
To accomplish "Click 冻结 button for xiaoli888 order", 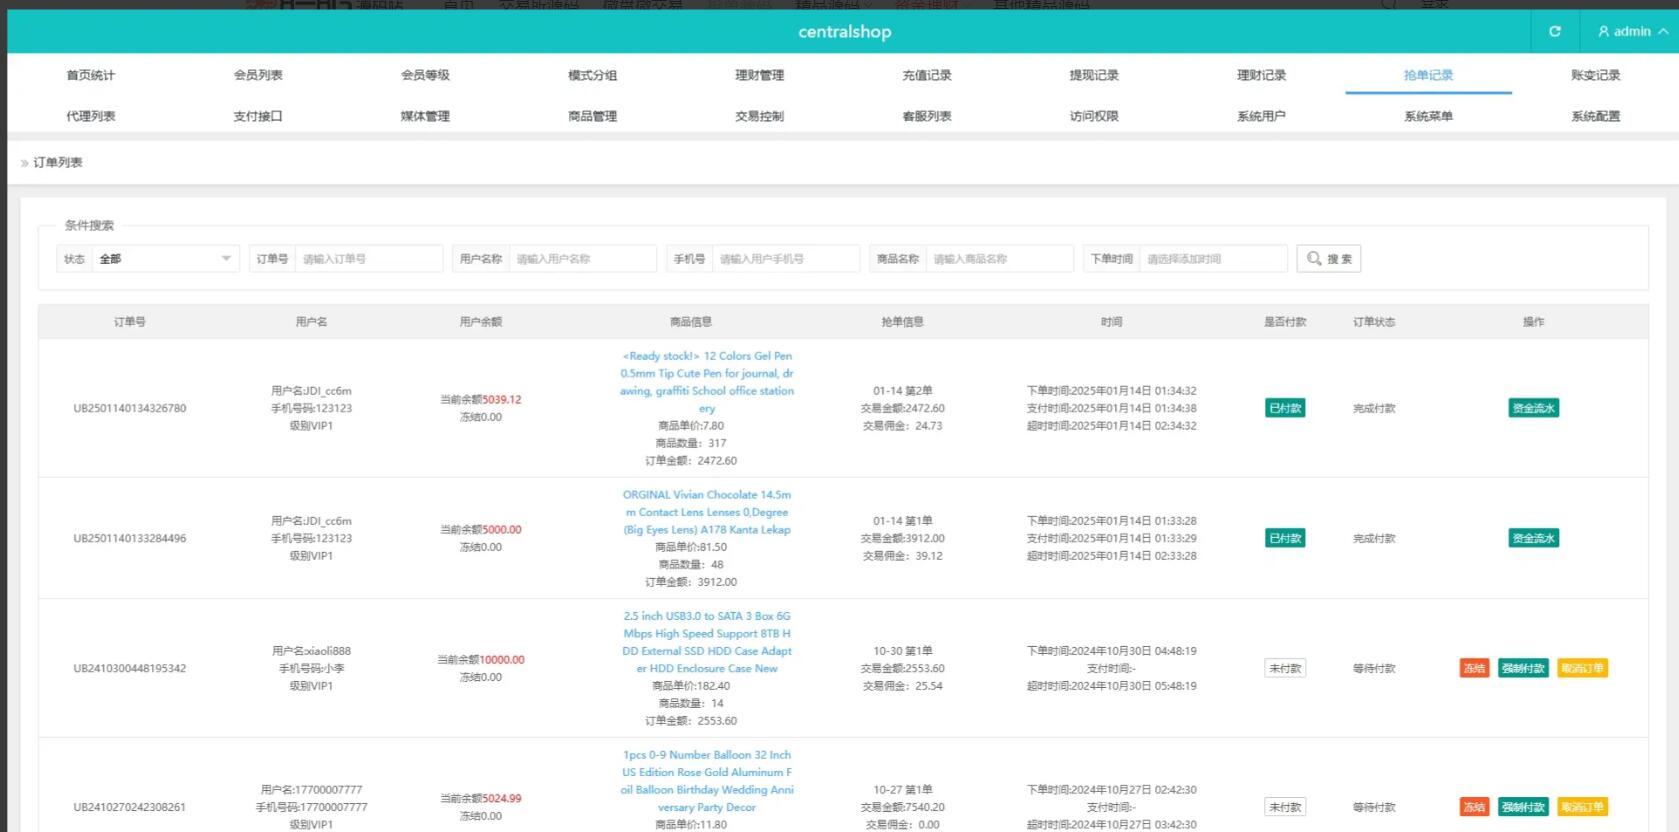I will [1474, 668].
